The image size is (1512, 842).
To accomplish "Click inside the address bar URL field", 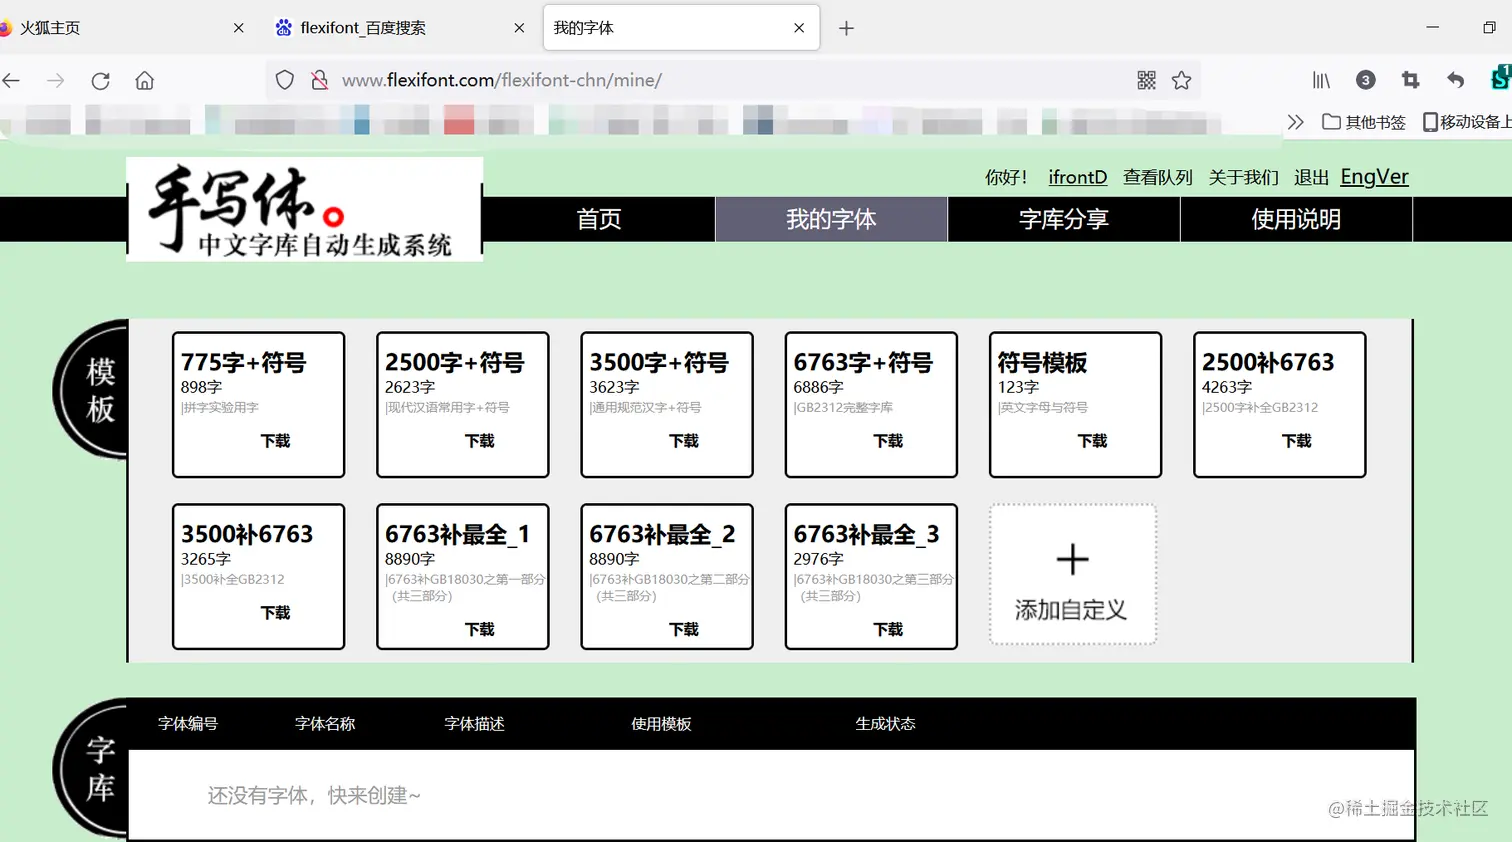I will click(x=700, y=80).
